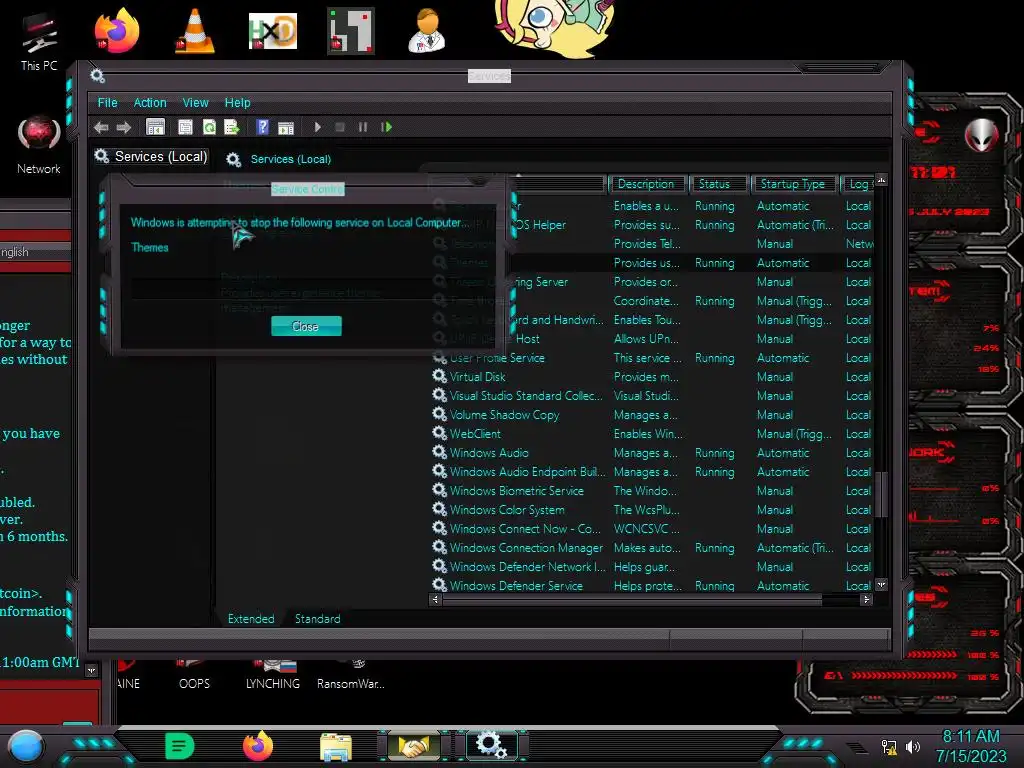Click the Back arrow in Services toolbar
Screen dimensions: 1024x768
pyautogui.click(x=101, y=127)
